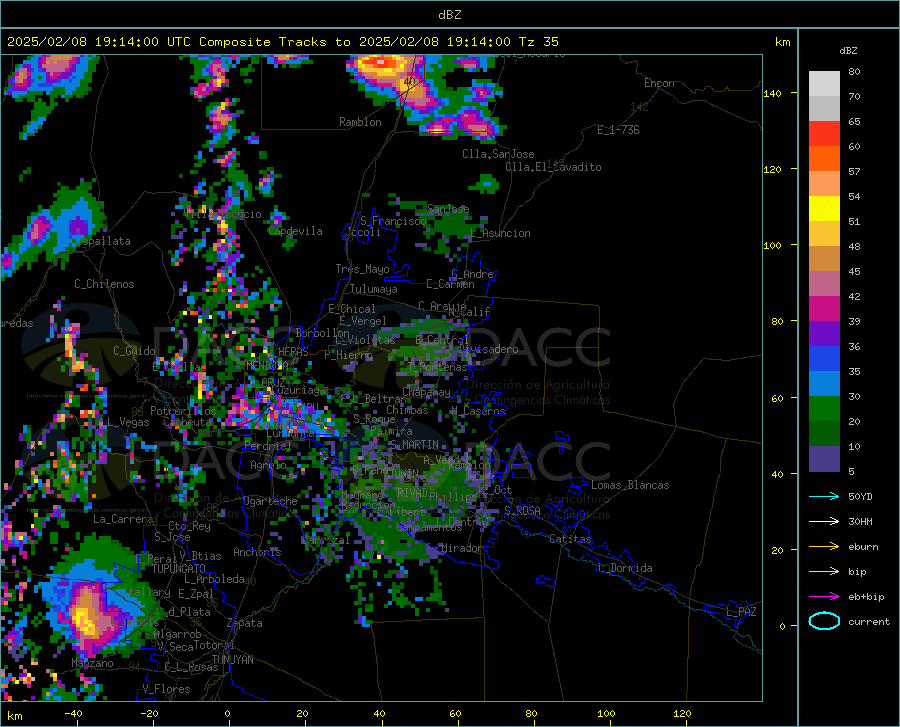Click the Clla.El_Cavadito place label
The width and height of the screenshot is (900, 727).
(x=553, y=168)
